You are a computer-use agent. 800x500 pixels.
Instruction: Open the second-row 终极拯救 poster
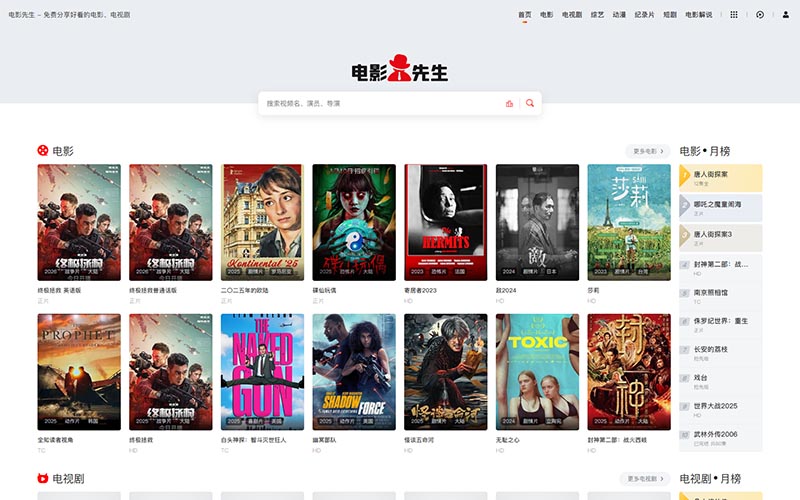(x=170, y=372)
